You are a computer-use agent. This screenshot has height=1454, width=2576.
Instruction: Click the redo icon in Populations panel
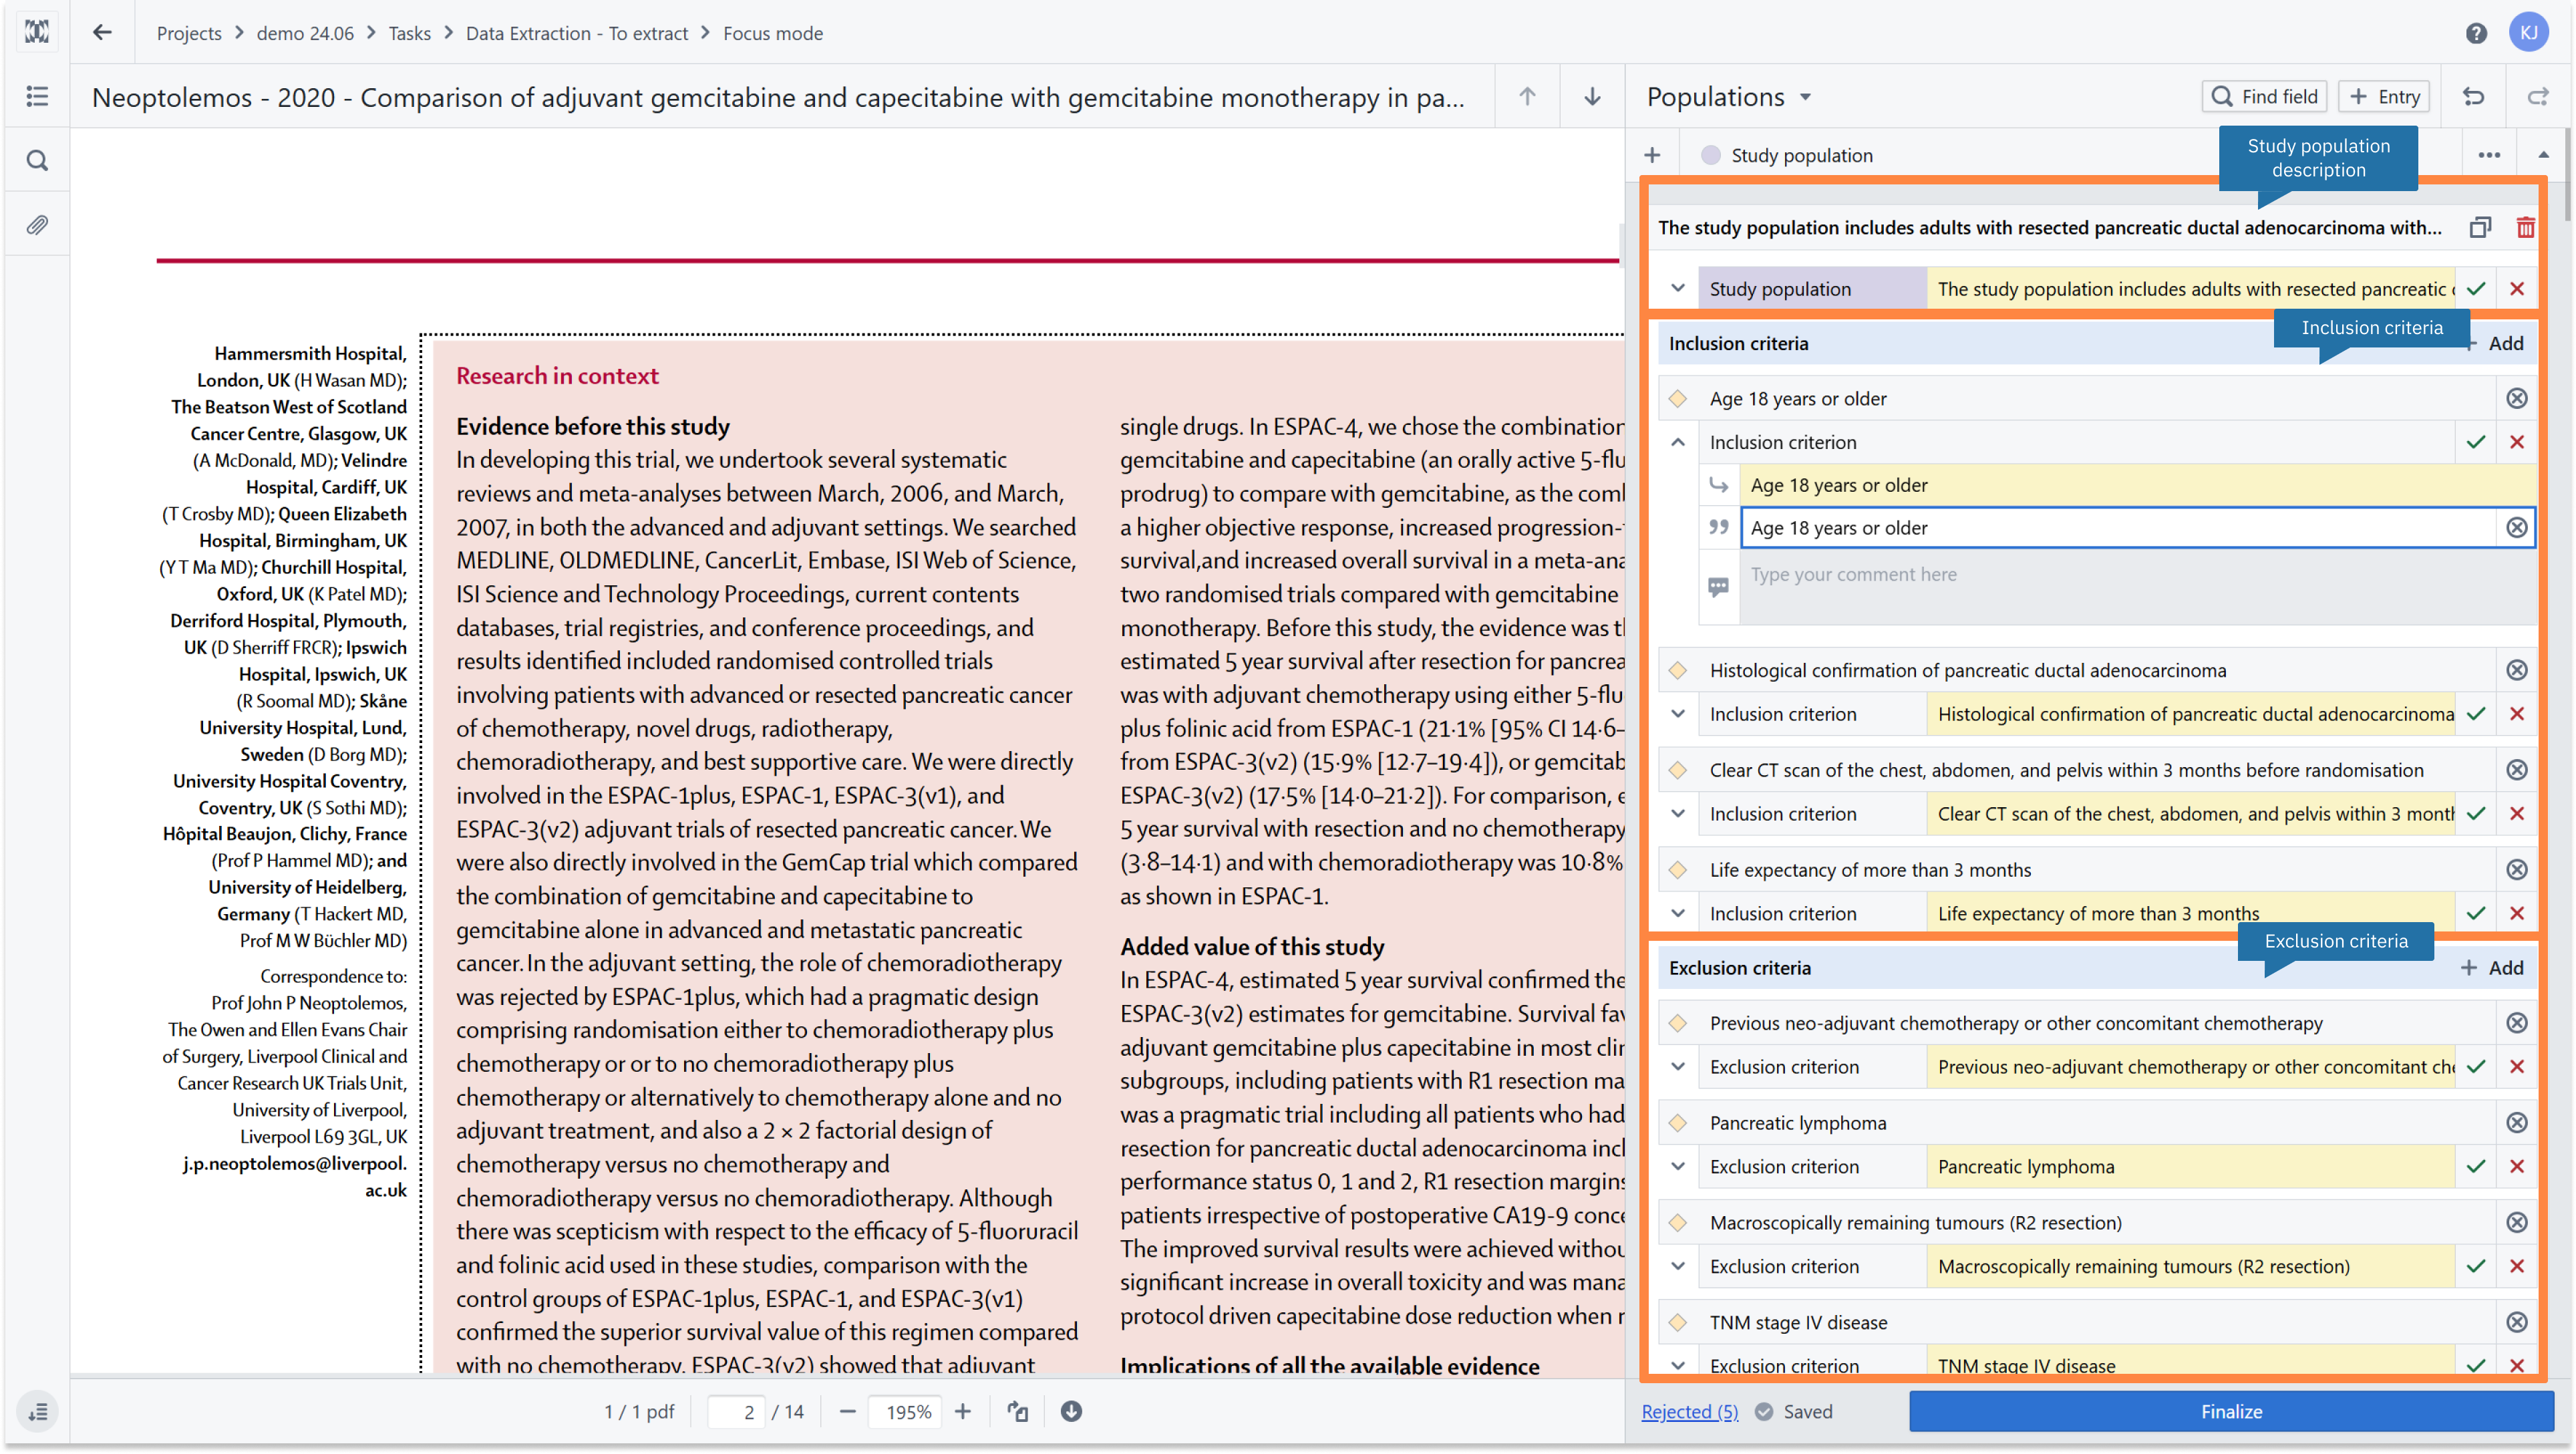(x=2537, y=96)
